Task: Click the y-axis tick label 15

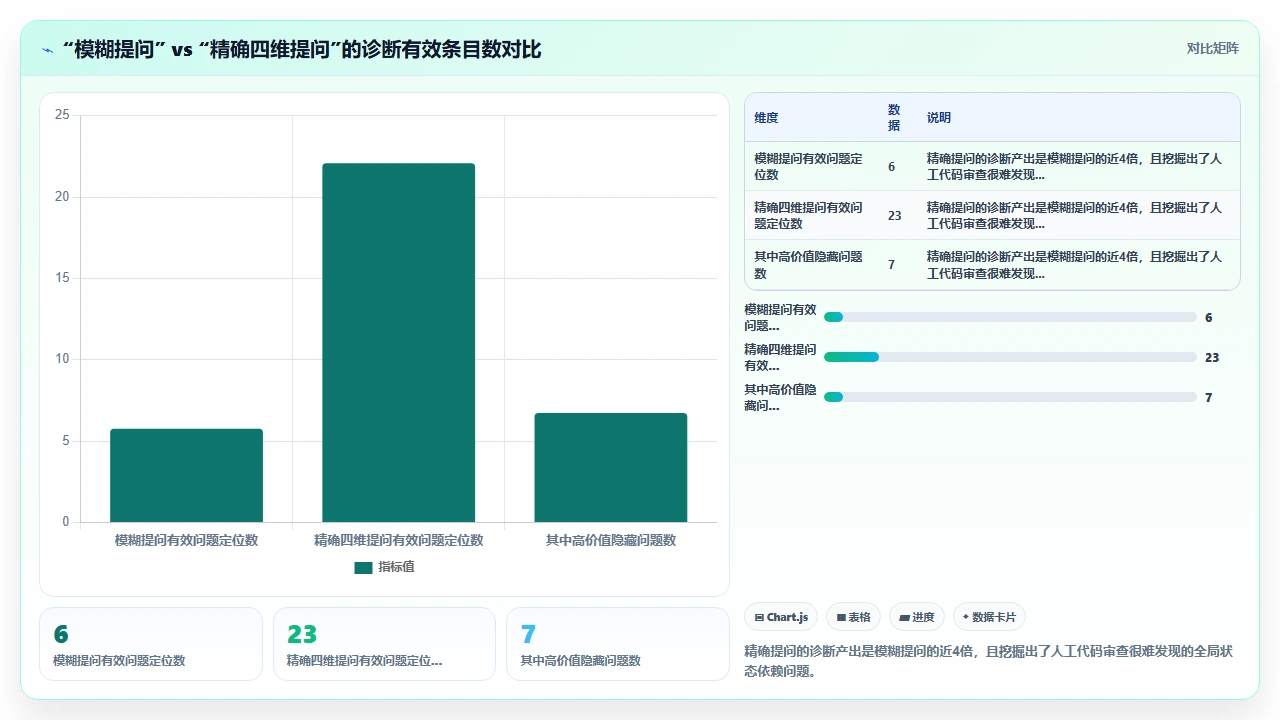Action: [62, 278]
